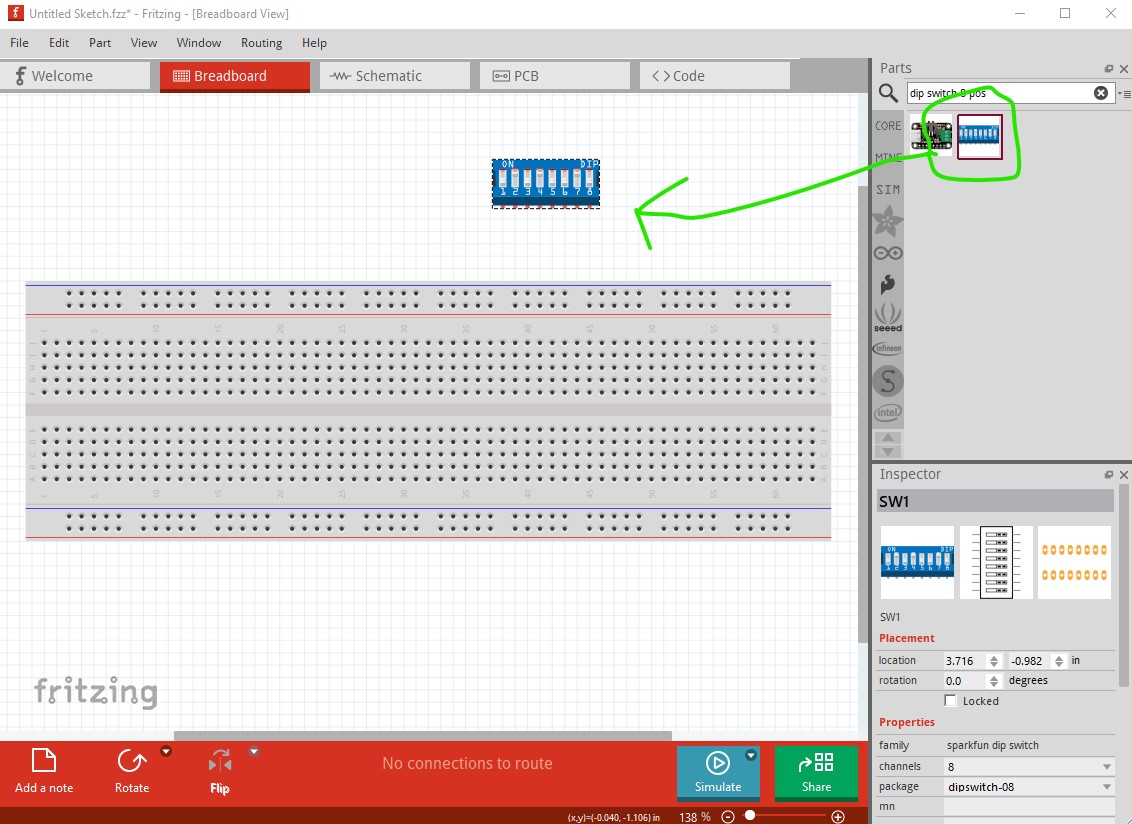Viewport: 1132px width, 824px height.
Task: Click the Add a note tool
Action: [x=44, y=771]
